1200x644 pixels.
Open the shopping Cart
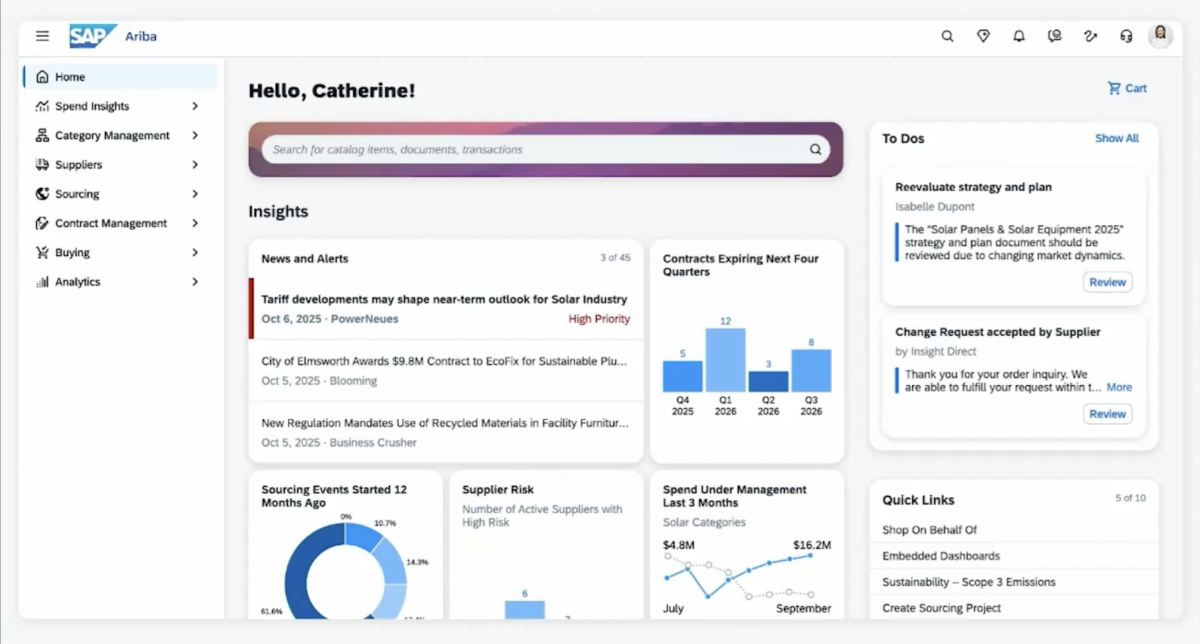tap(1127, 88)
